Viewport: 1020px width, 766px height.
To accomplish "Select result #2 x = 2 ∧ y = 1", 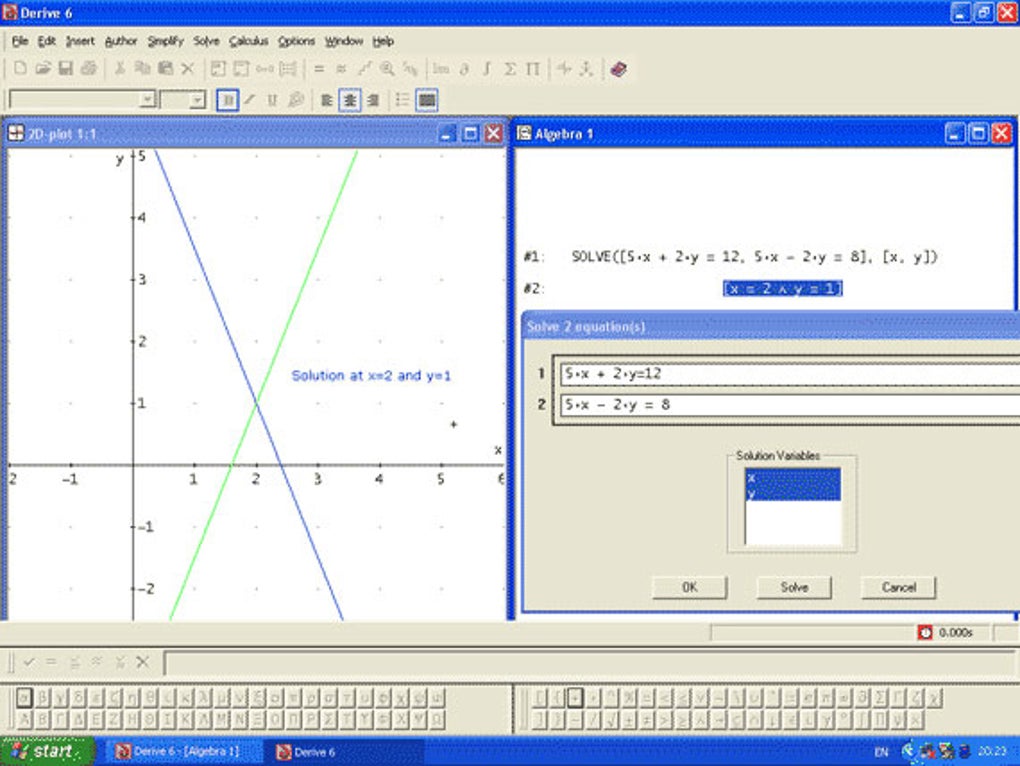I will 783,288.
